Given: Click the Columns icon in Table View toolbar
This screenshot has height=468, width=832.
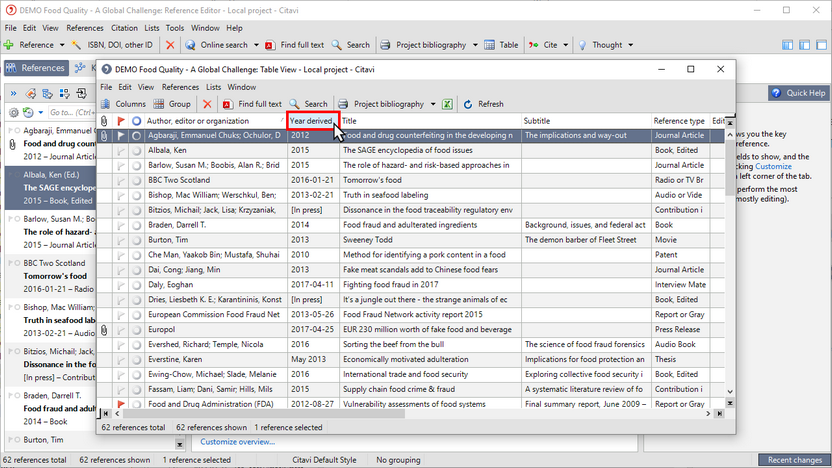Looking at the screenshot, I should click(105, 104).
